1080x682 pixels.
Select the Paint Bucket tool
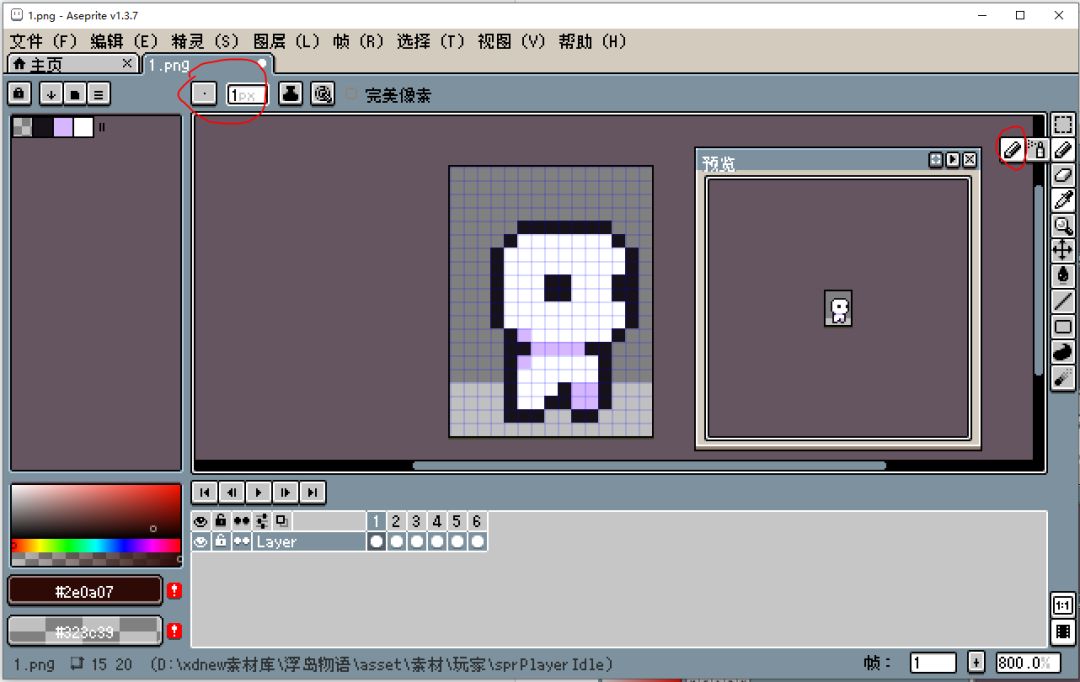pos(1063,275)
